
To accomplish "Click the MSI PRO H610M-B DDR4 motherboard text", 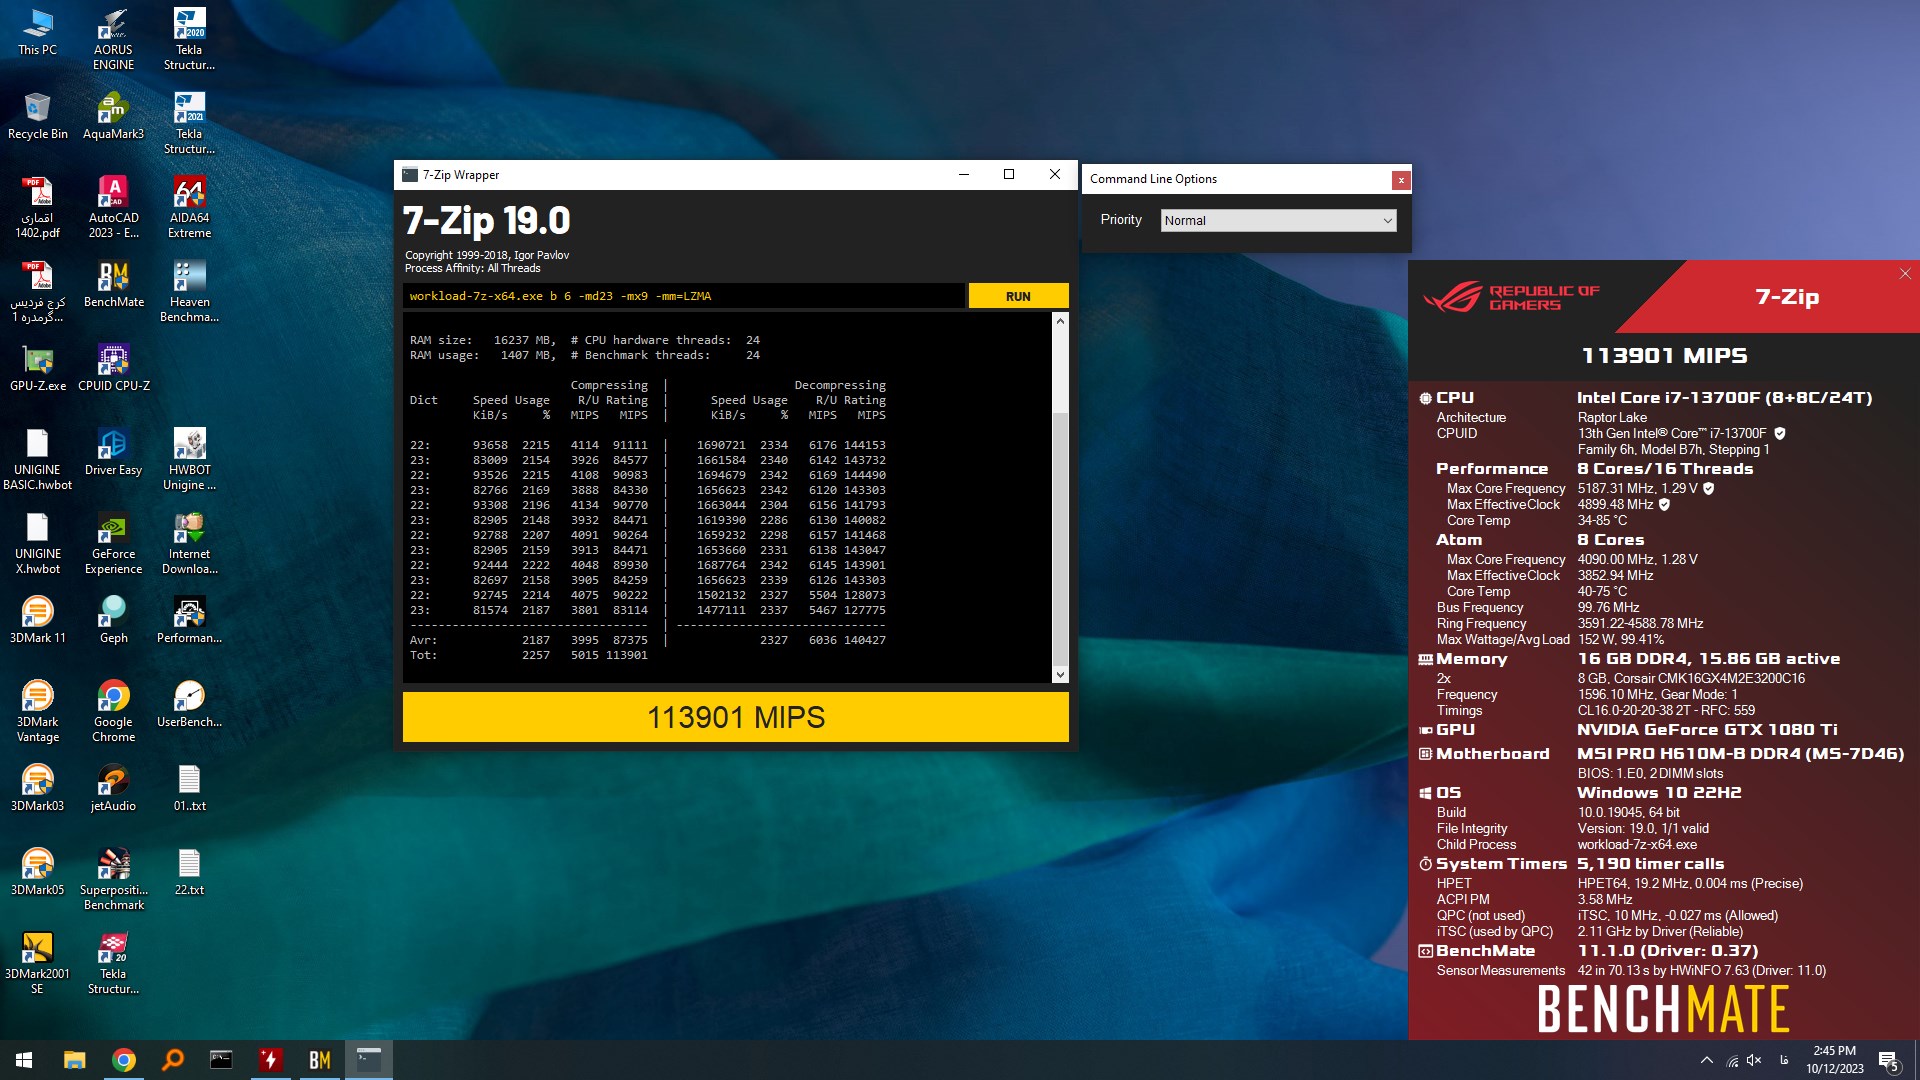I will (x=1740, y=753).
